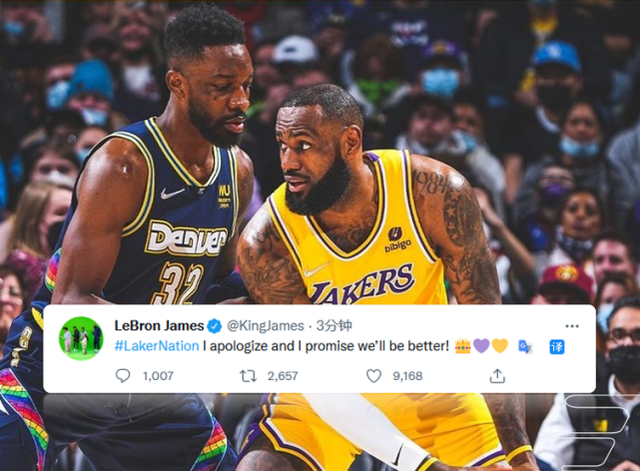Screen dimensions: 640x471
Task: Open the LeBron James display name
Action: [159, 326]
